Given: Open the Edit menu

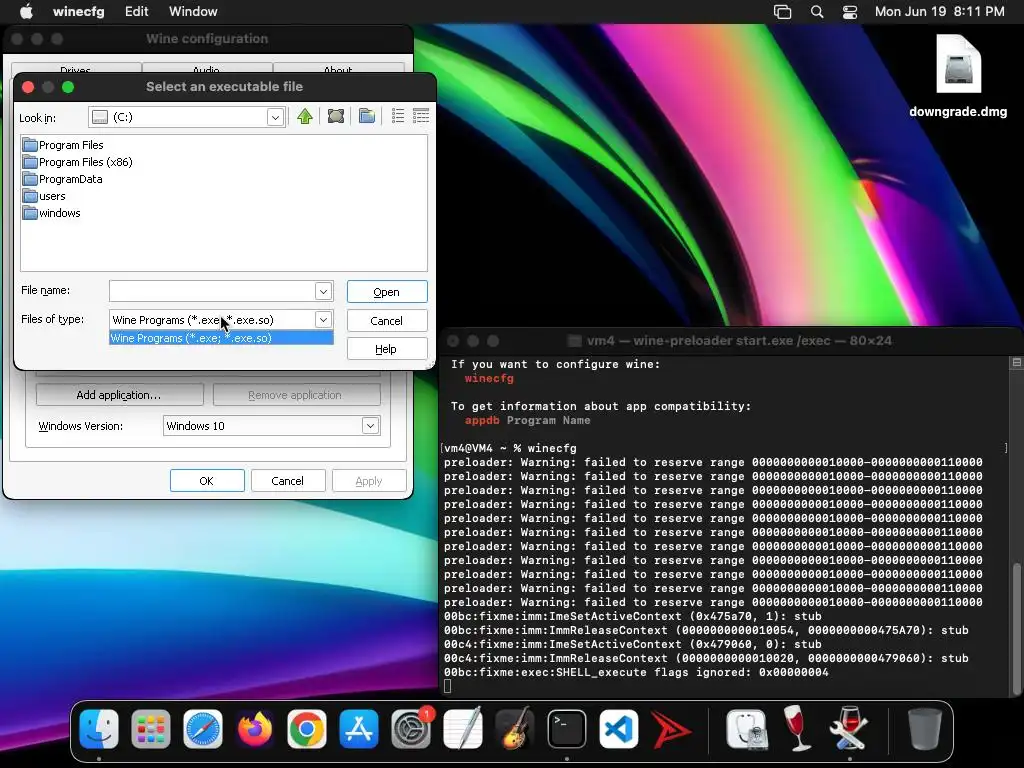Looking at the screenshot, I should (x=136, y=11).
